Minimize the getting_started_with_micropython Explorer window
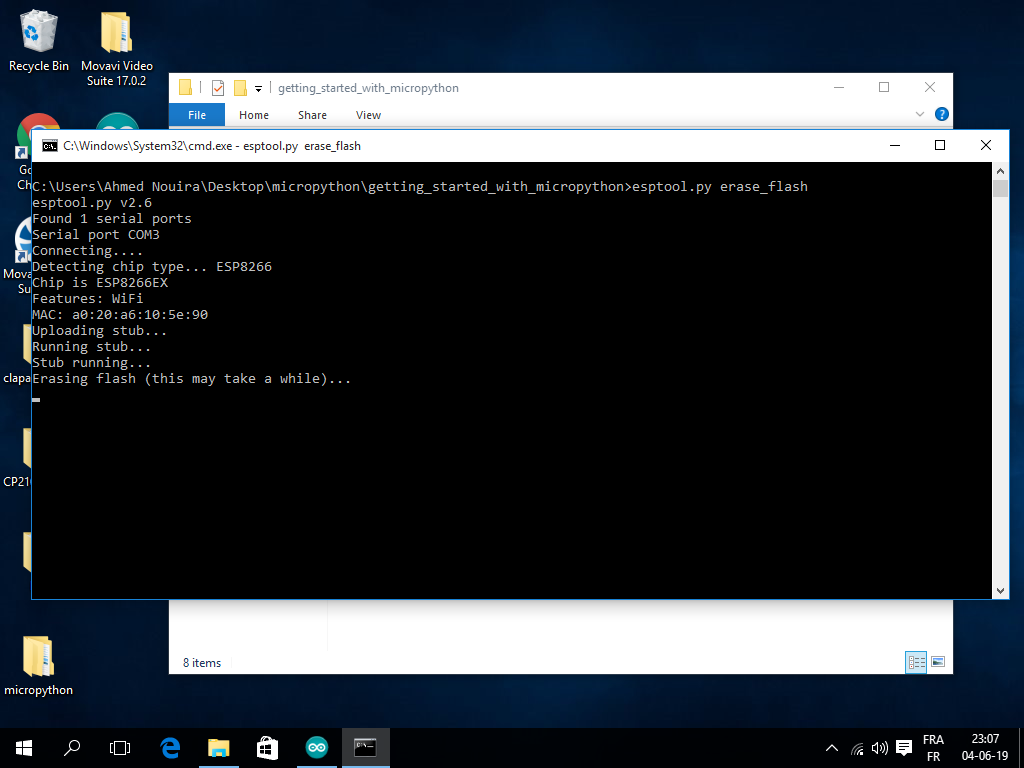Image resolution: width=1024 pixels, height=768 pixels. point(839,87)
